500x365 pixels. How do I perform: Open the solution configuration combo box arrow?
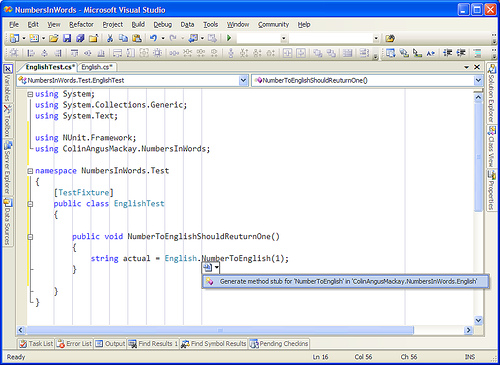pyautogui.click(x=284, y=38)
